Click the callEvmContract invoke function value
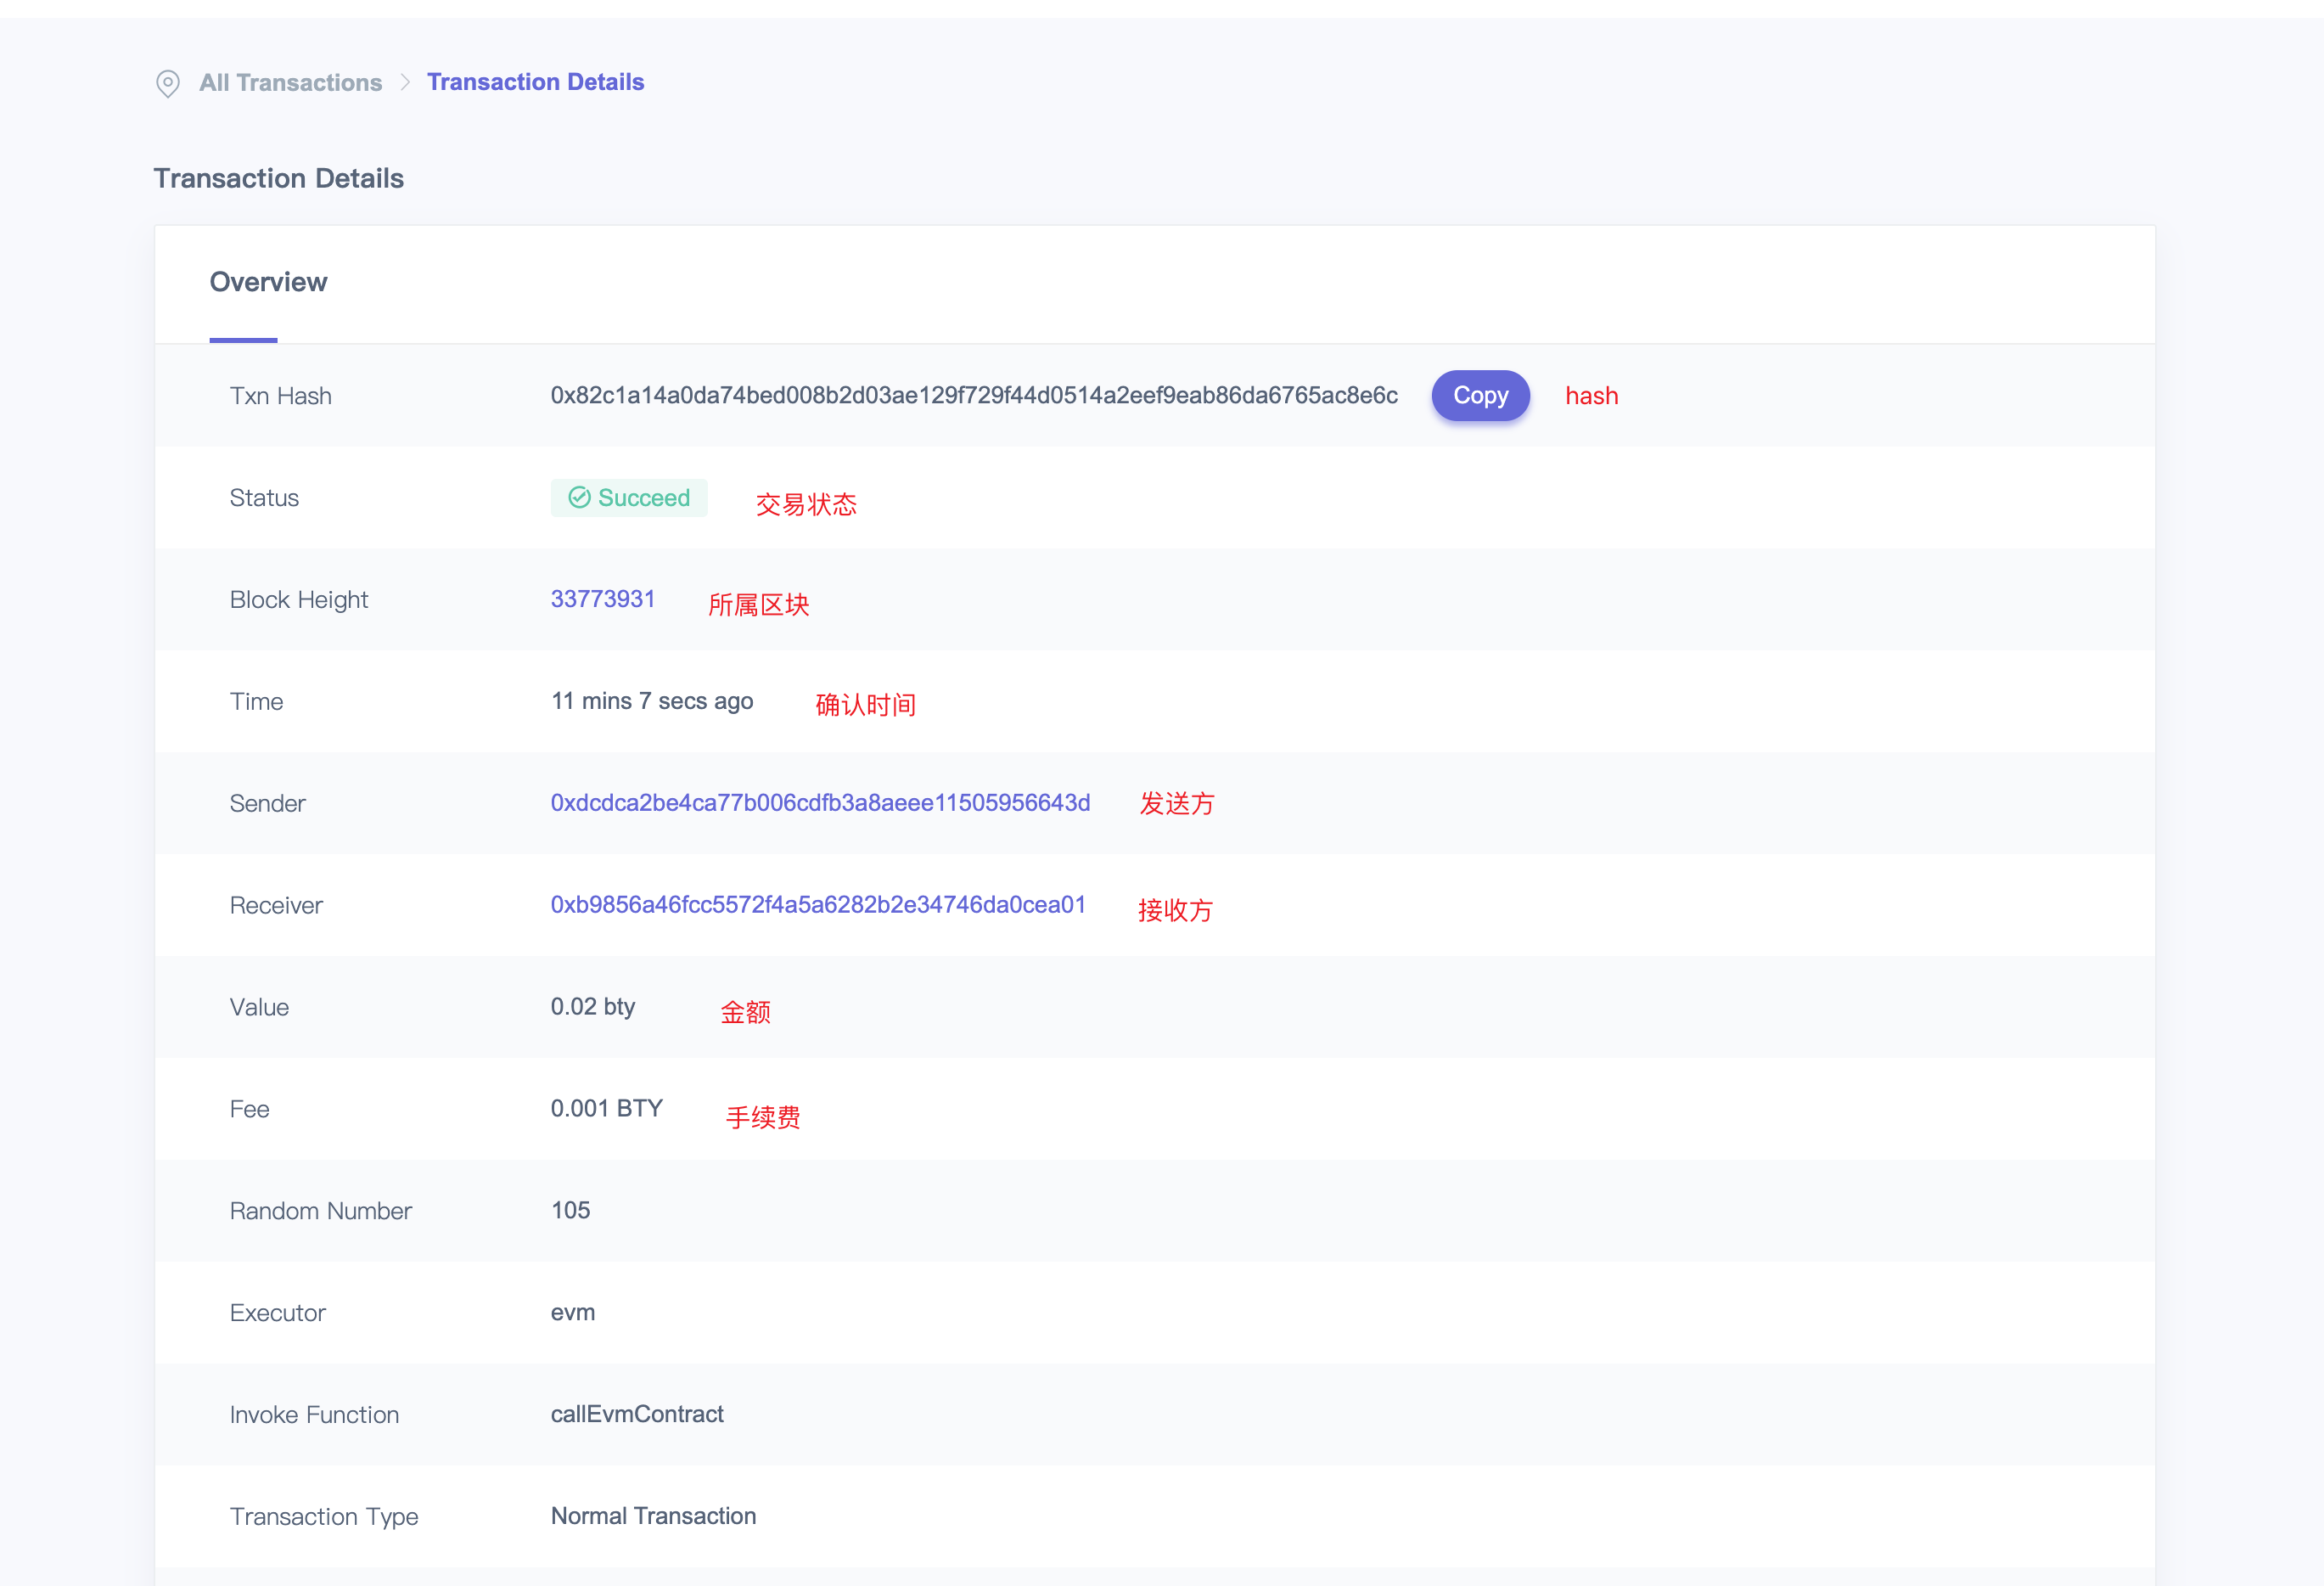 pos(636,1414)
